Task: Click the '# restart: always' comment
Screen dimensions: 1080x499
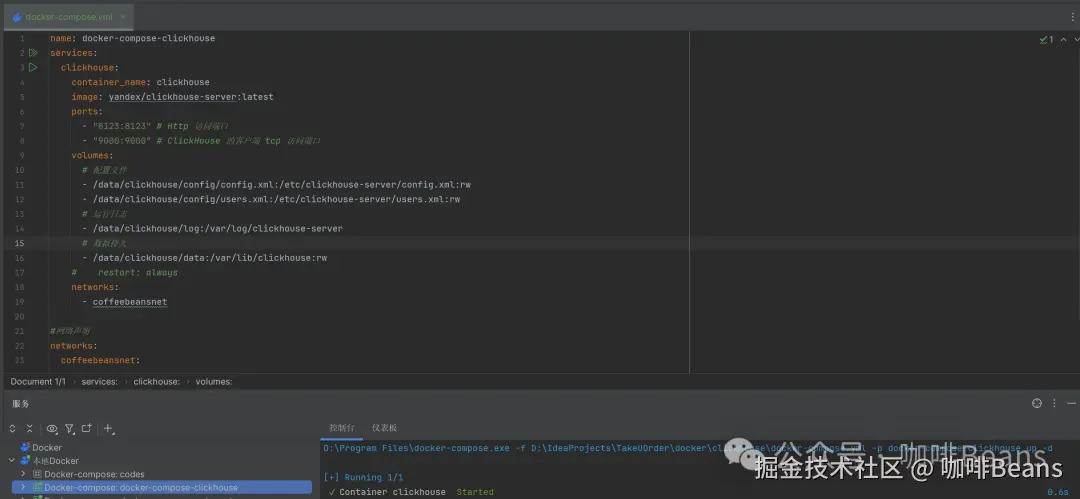Action: pyautogui.click(x=125, y=272)
